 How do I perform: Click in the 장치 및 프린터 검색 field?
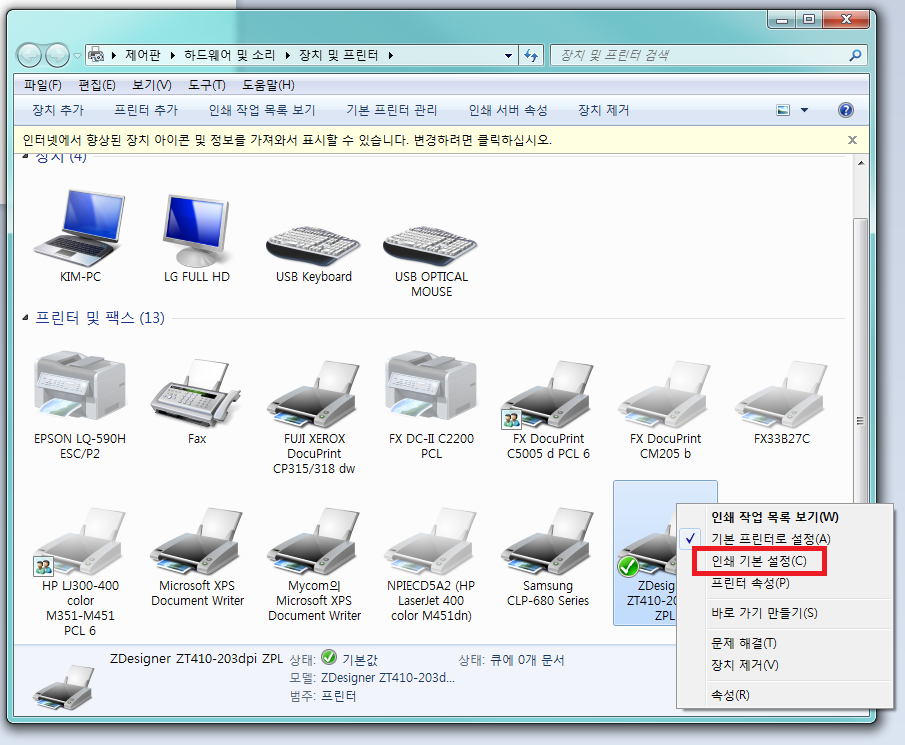[698, 55]
